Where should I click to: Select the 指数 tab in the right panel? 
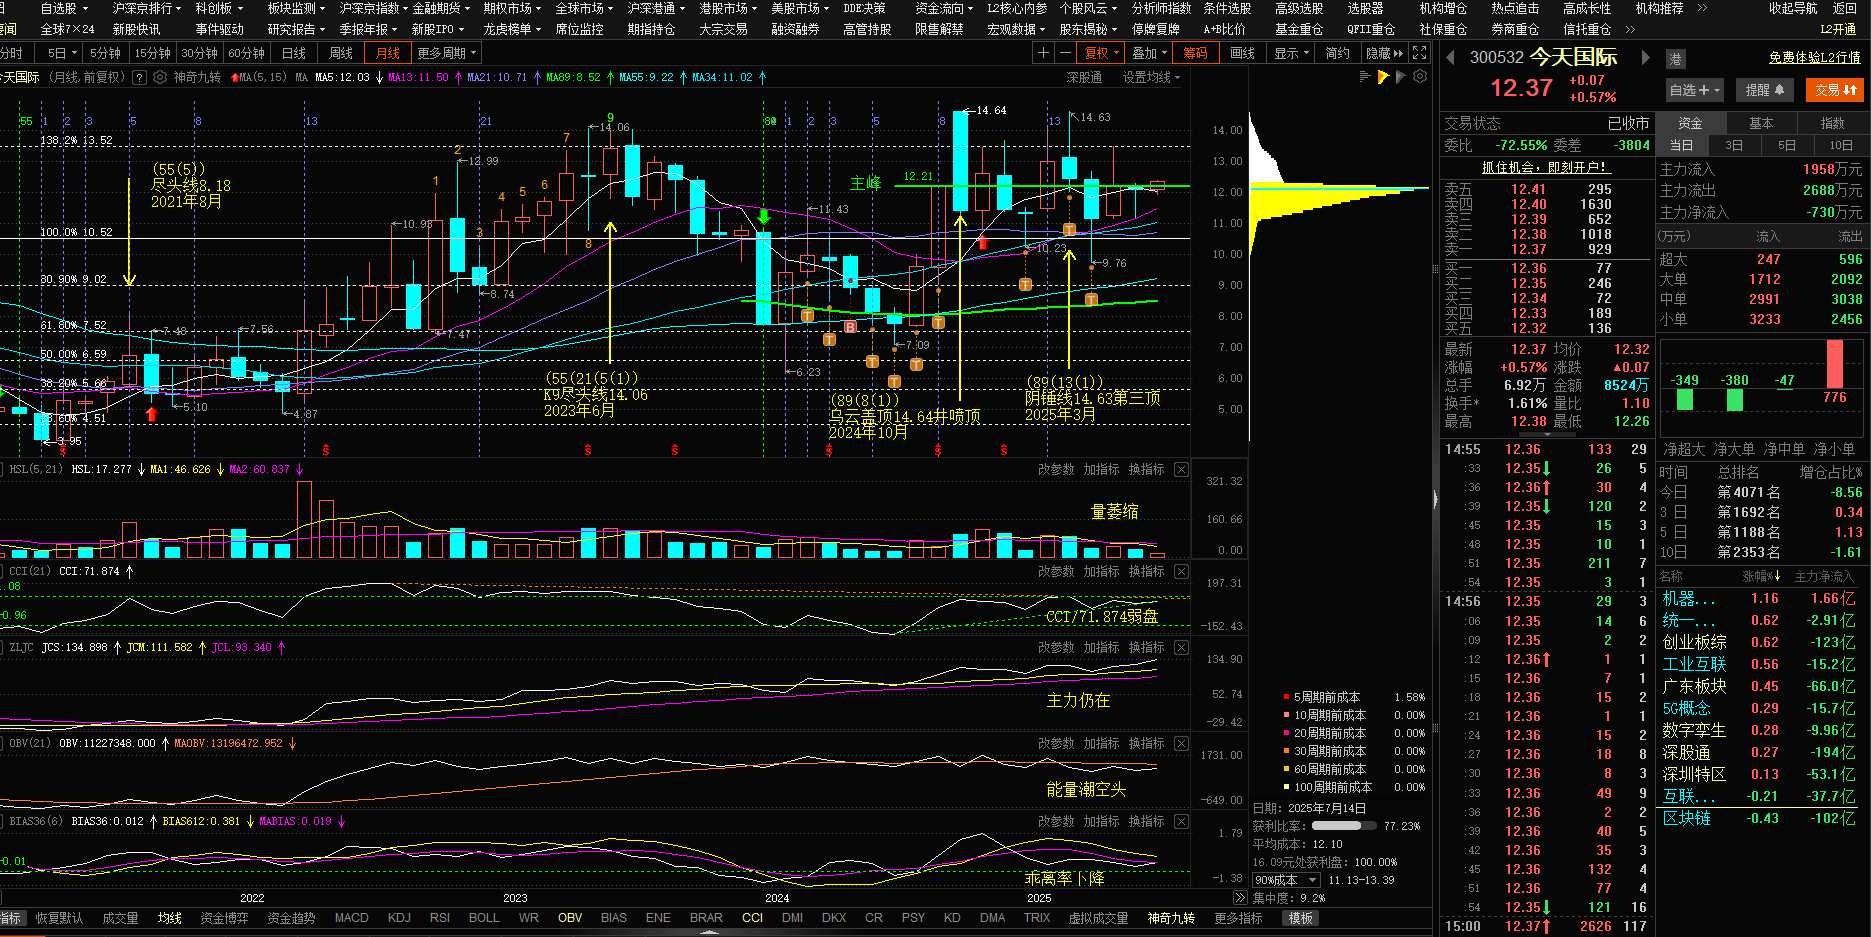[x=1833, y=123]
